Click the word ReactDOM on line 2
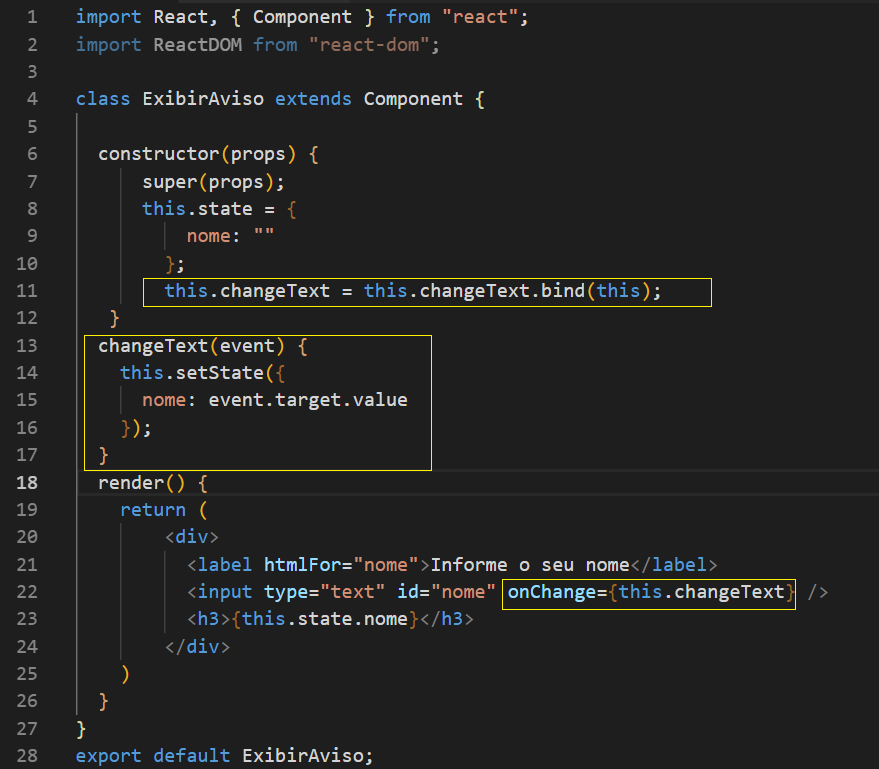The width and height of the screenshot is (879, 769). click(197, 45)
